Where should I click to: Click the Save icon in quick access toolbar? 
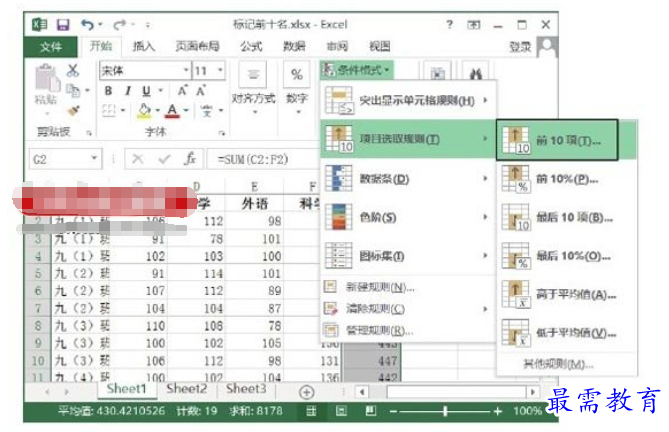(63, 25)
